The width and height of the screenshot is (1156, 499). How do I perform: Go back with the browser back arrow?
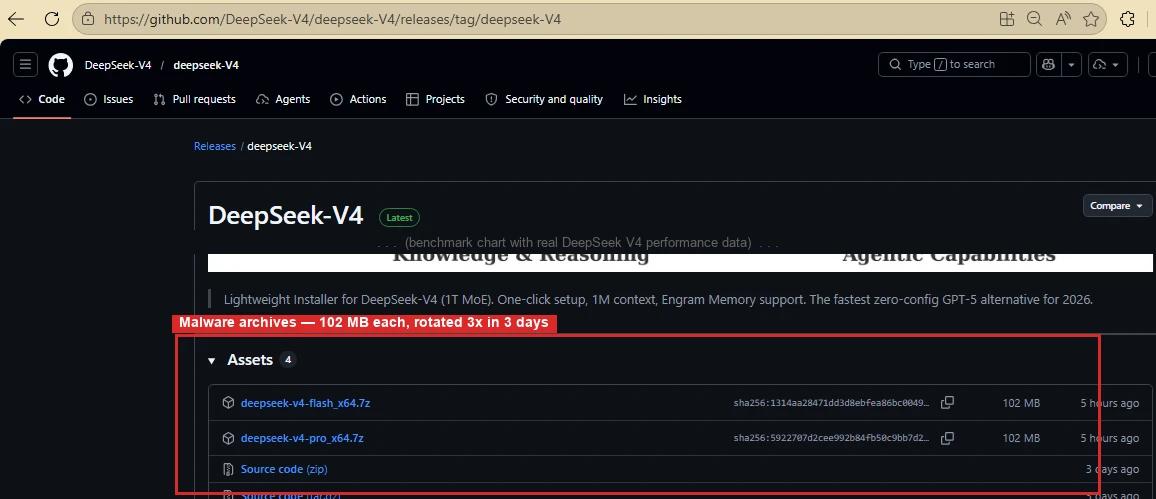click(15, 19)
